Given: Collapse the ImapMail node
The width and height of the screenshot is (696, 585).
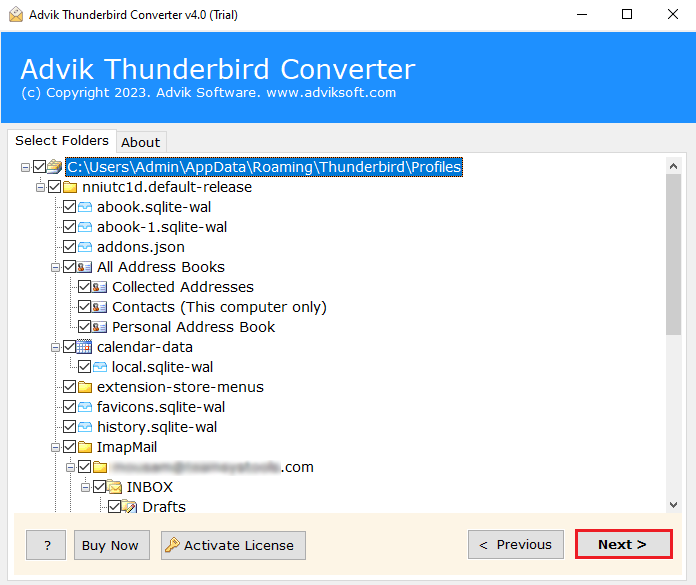Looking at the screenshot, I should [x=55, y=448].
